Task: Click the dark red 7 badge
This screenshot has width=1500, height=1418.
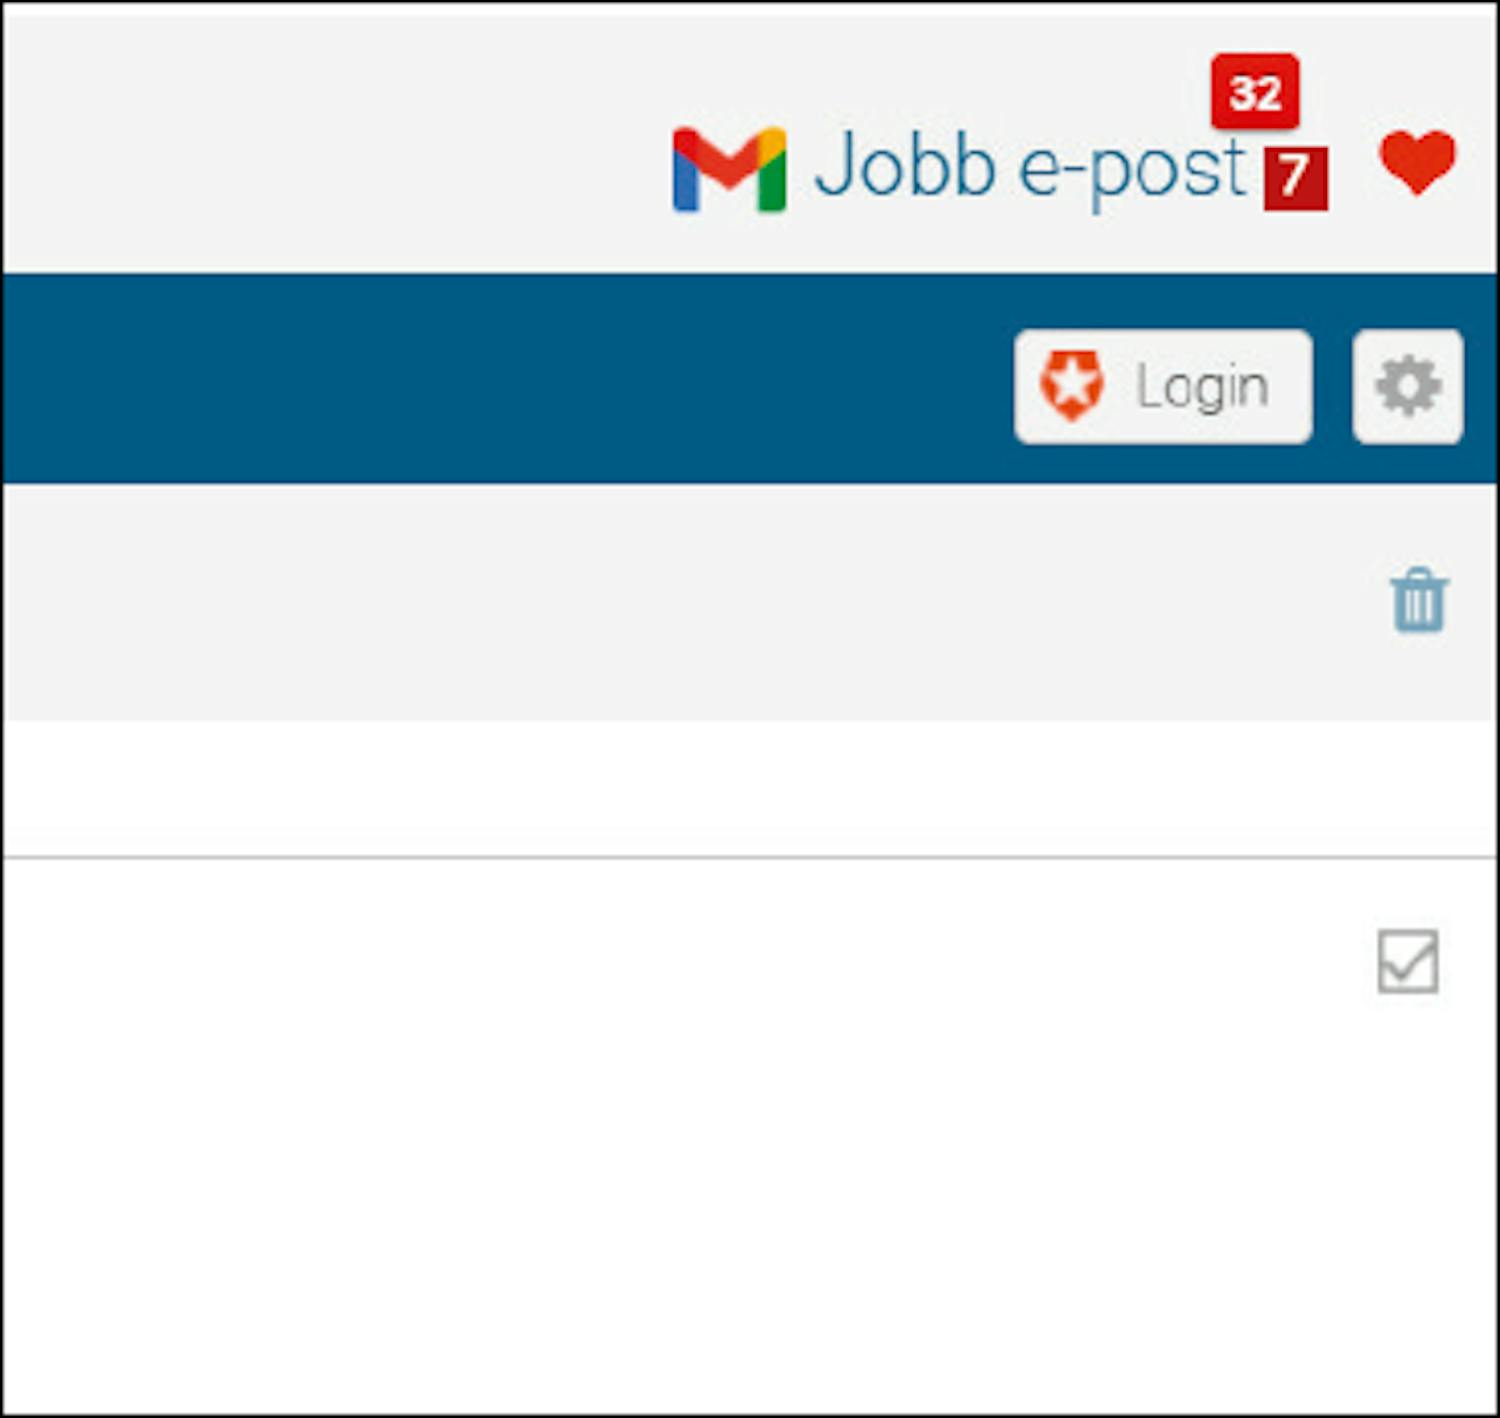Action: 1295,178
